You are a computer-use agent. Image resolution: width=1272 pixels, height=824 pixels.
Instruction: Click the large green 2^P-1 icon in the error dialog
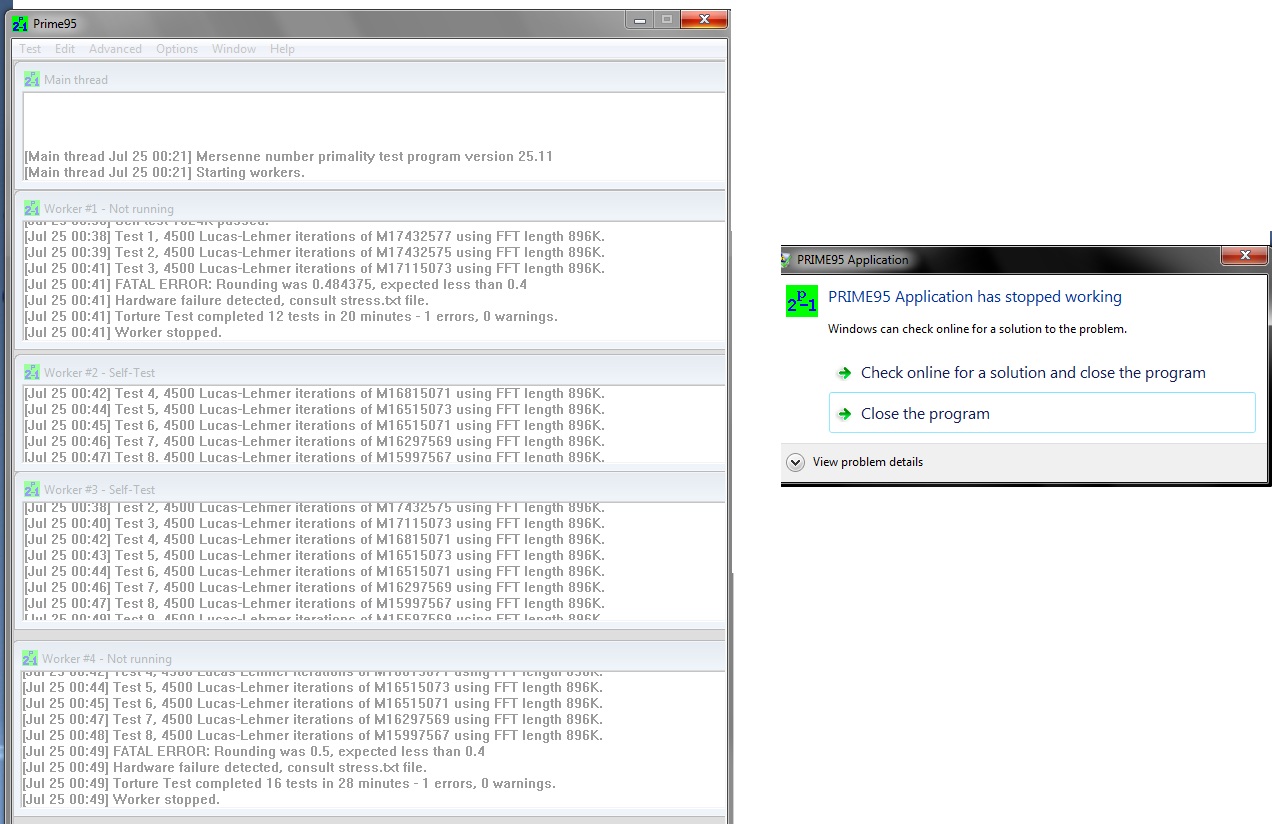[802, 301]
